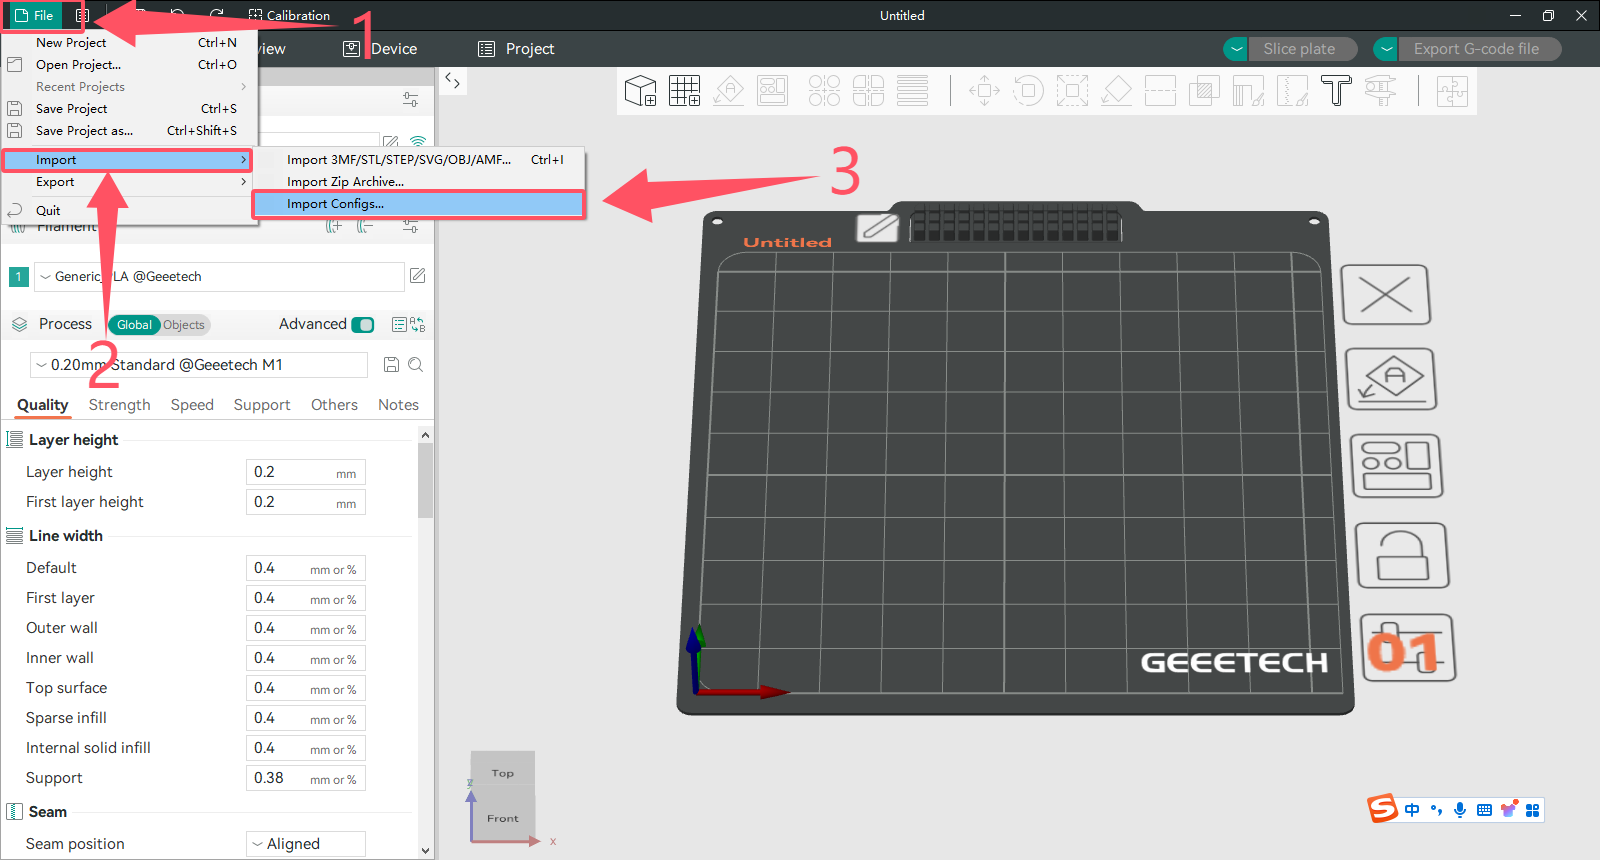Open the 0.20mm Standard process preset dropdown
Viewport: 1600px width, 860px height.
pyautogui.click(x=199, y=365)
